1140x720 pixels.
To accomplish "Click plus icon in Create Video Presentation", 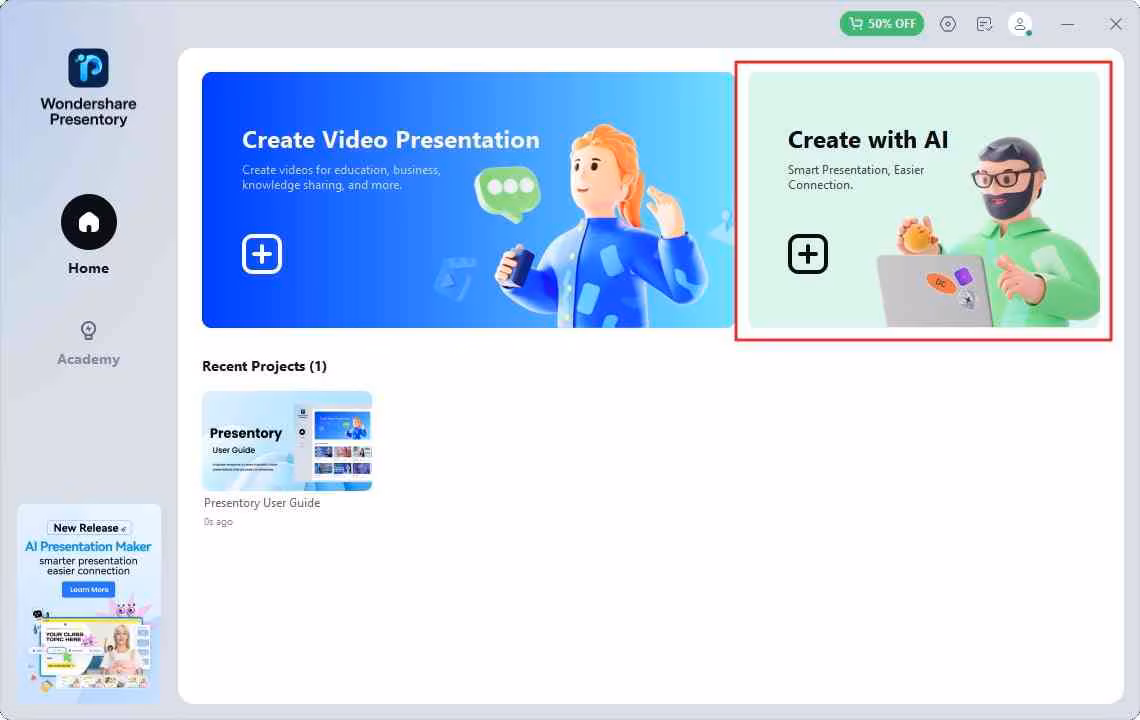I will click(262, 254).
